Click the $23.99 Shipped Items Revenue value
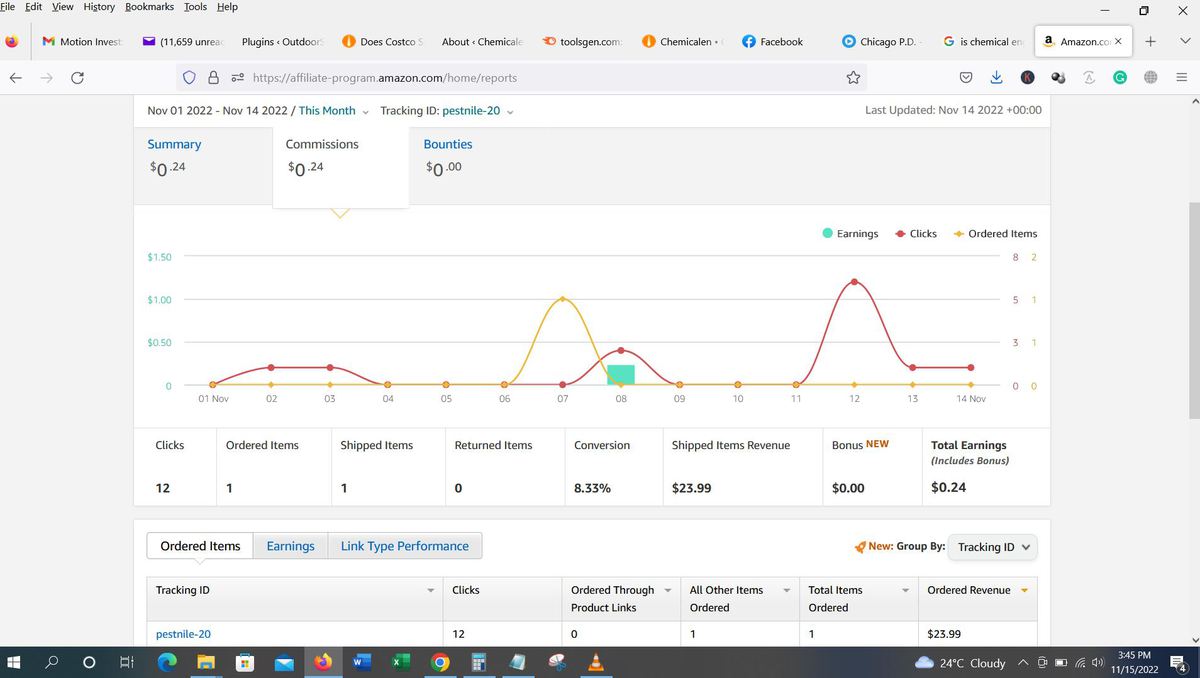Viewport: 1200px width, 678px height. click(692, 488)
